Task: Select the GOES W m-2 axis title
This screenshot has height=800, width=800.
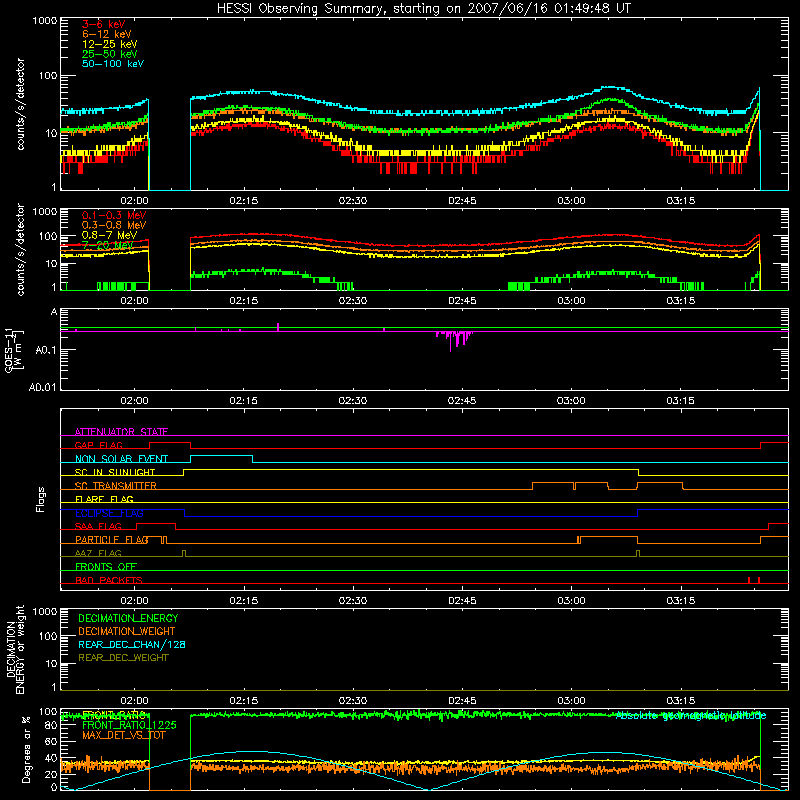Action: [x=13, y=350]
